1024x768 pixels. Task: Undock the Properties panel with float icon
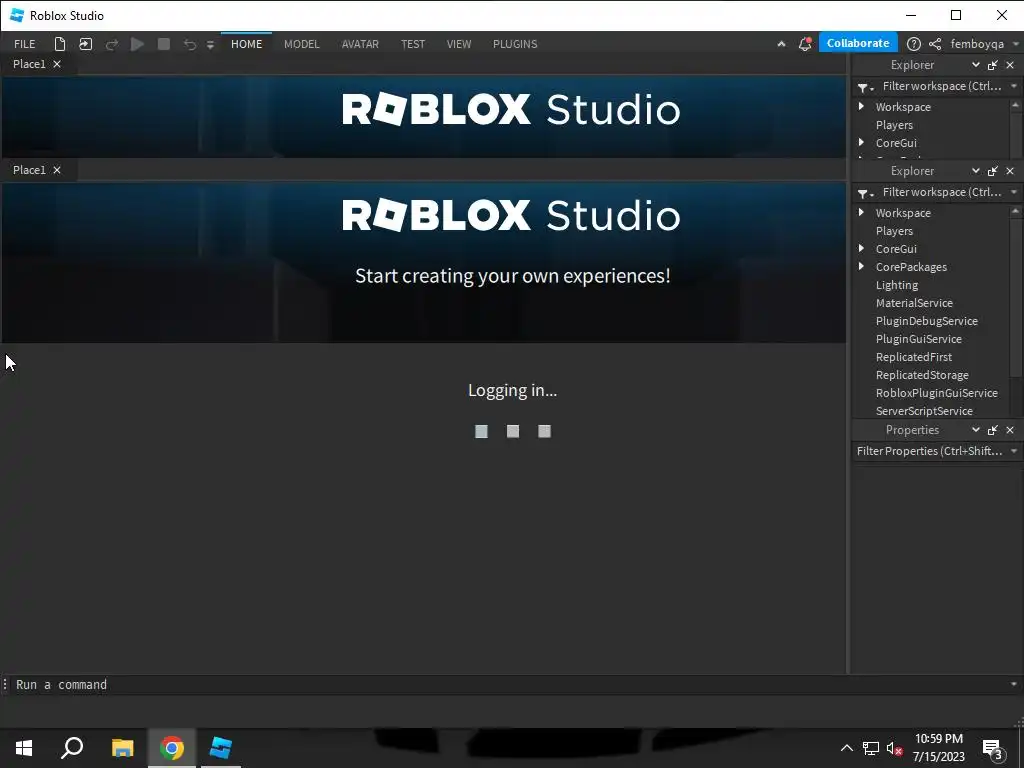993,430
